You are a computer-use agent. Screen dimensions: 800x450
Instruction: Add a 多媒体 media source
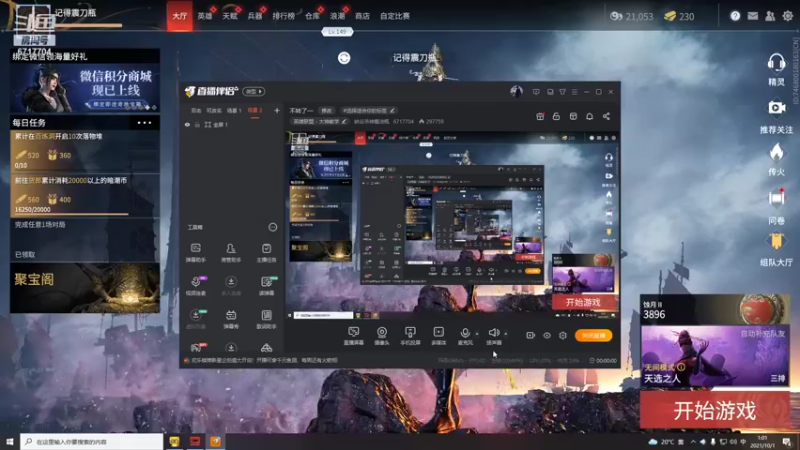438,336
